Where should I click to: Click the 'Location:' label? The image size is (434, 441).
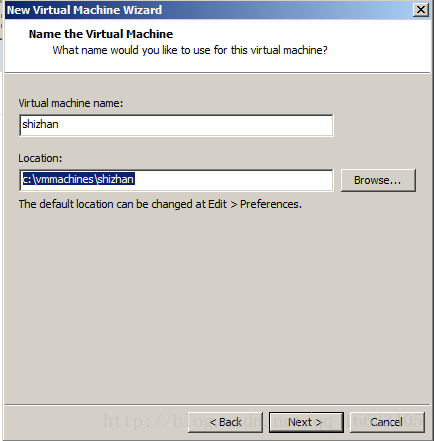pos(40,158)
